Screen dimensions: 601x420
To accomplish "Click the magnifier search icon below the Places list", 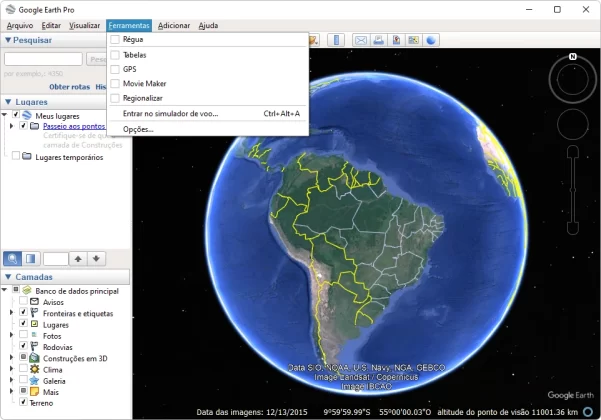I will click(x=12, y=259).
